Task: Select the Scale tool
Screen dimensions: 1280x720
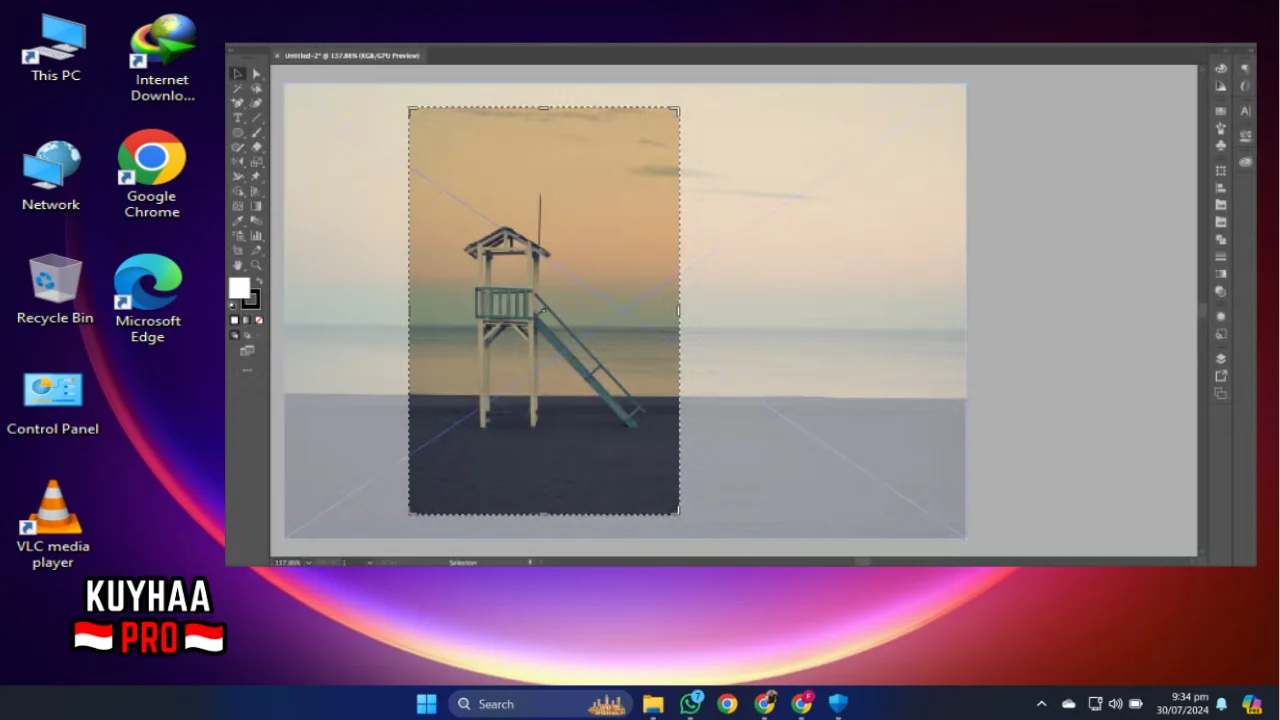Action: [x=256, y=161]
